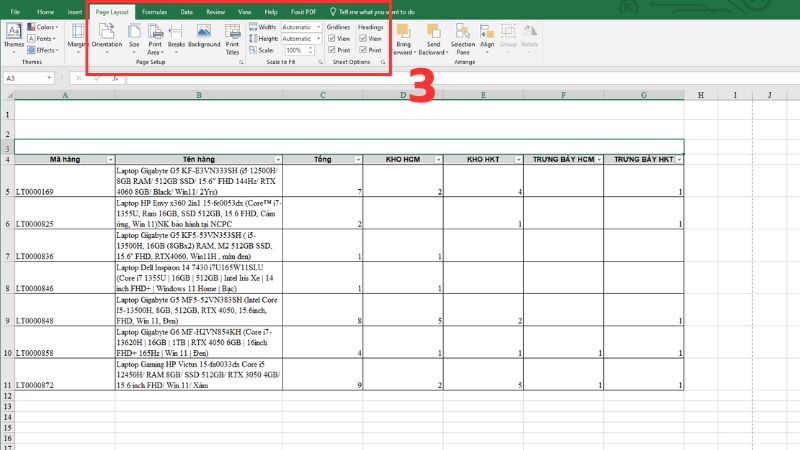Select cell containing LT0000825

[x=65, y=213]
